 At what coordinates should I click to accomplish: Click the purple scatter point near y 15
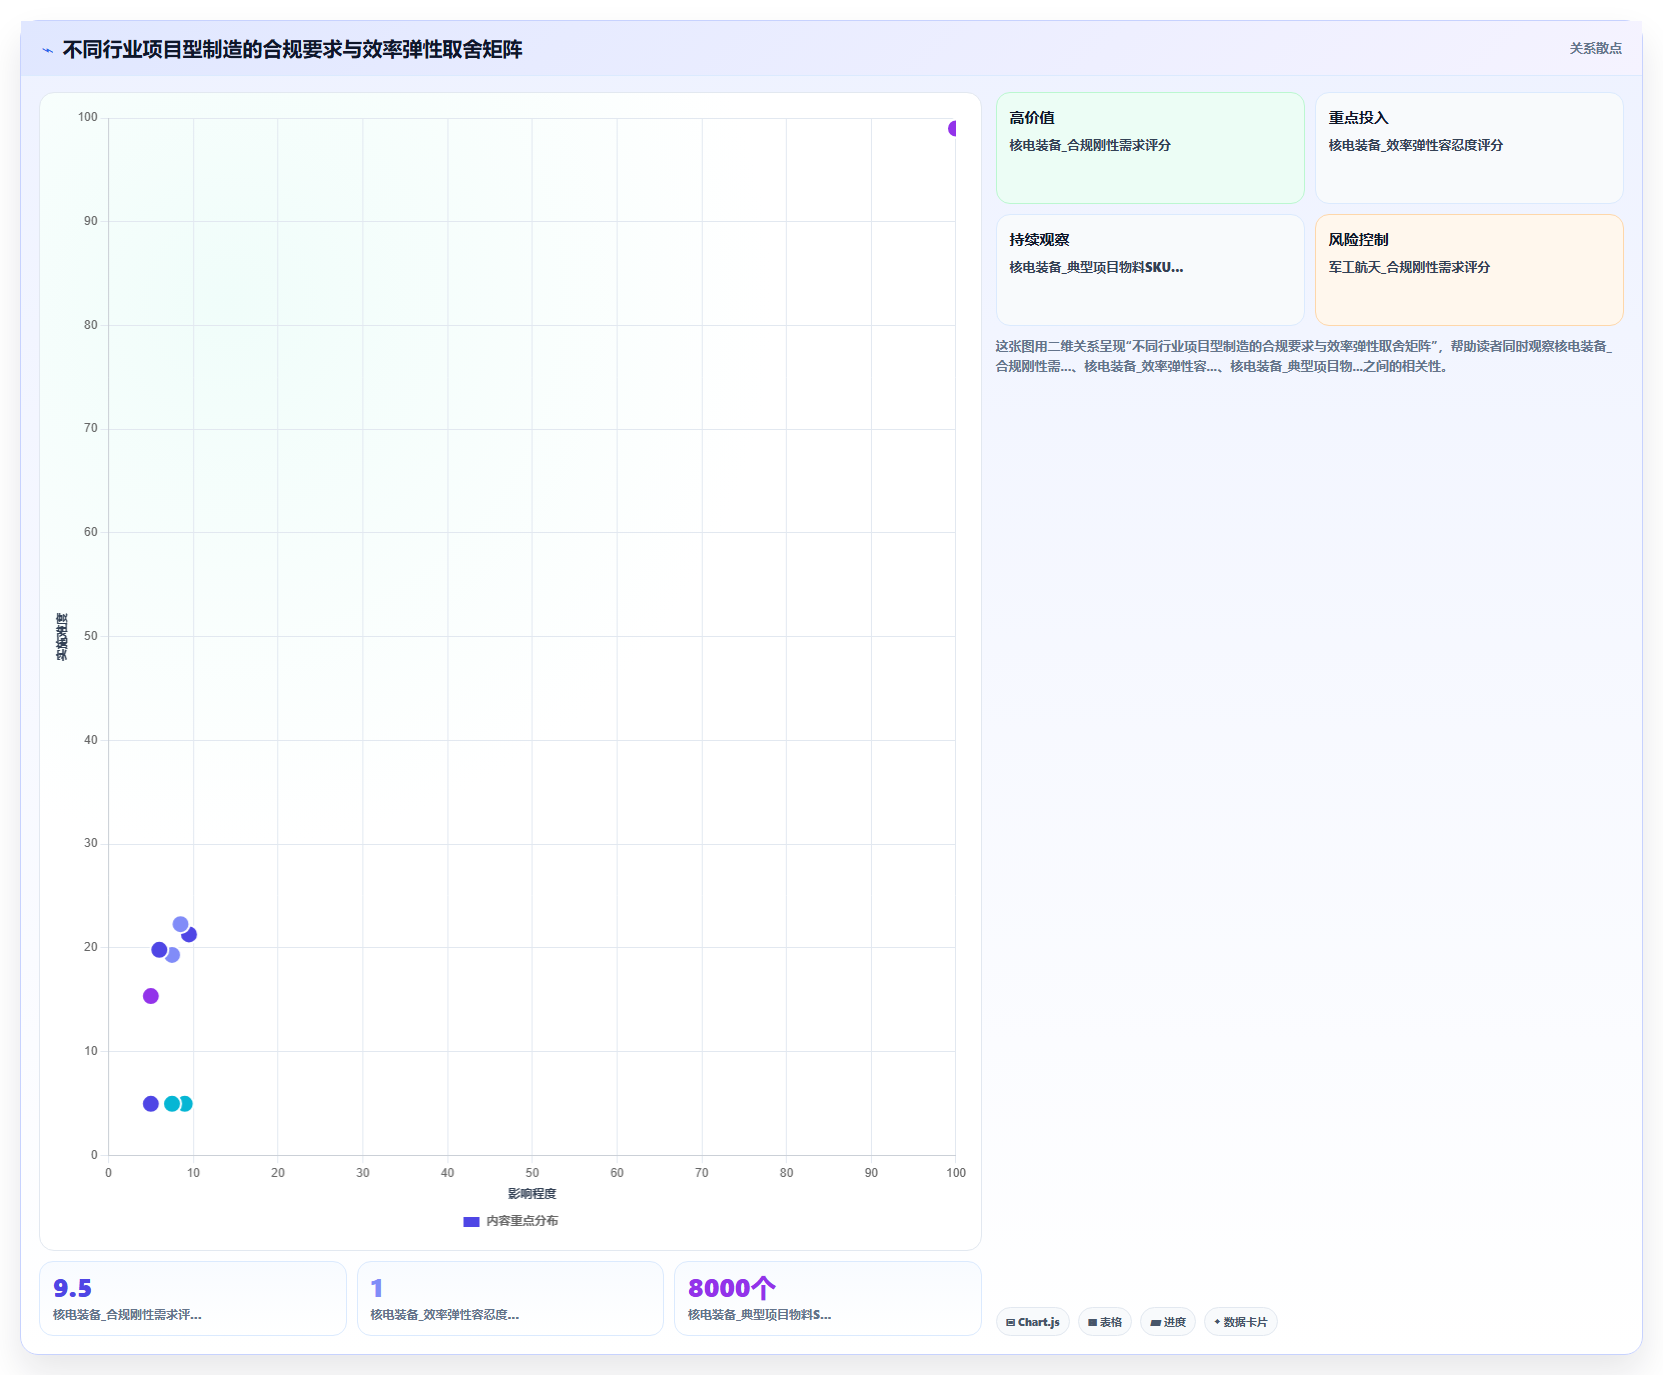[151, 996]
